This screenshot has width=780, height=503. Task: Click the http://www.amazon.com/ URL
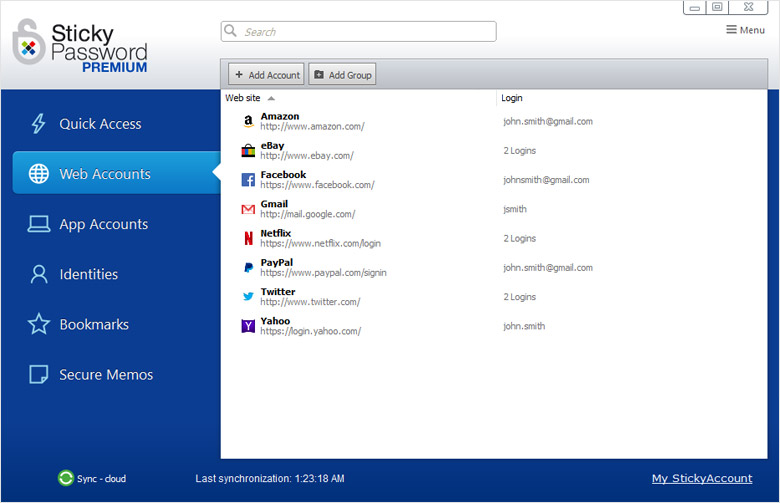[x=312, y=127]
